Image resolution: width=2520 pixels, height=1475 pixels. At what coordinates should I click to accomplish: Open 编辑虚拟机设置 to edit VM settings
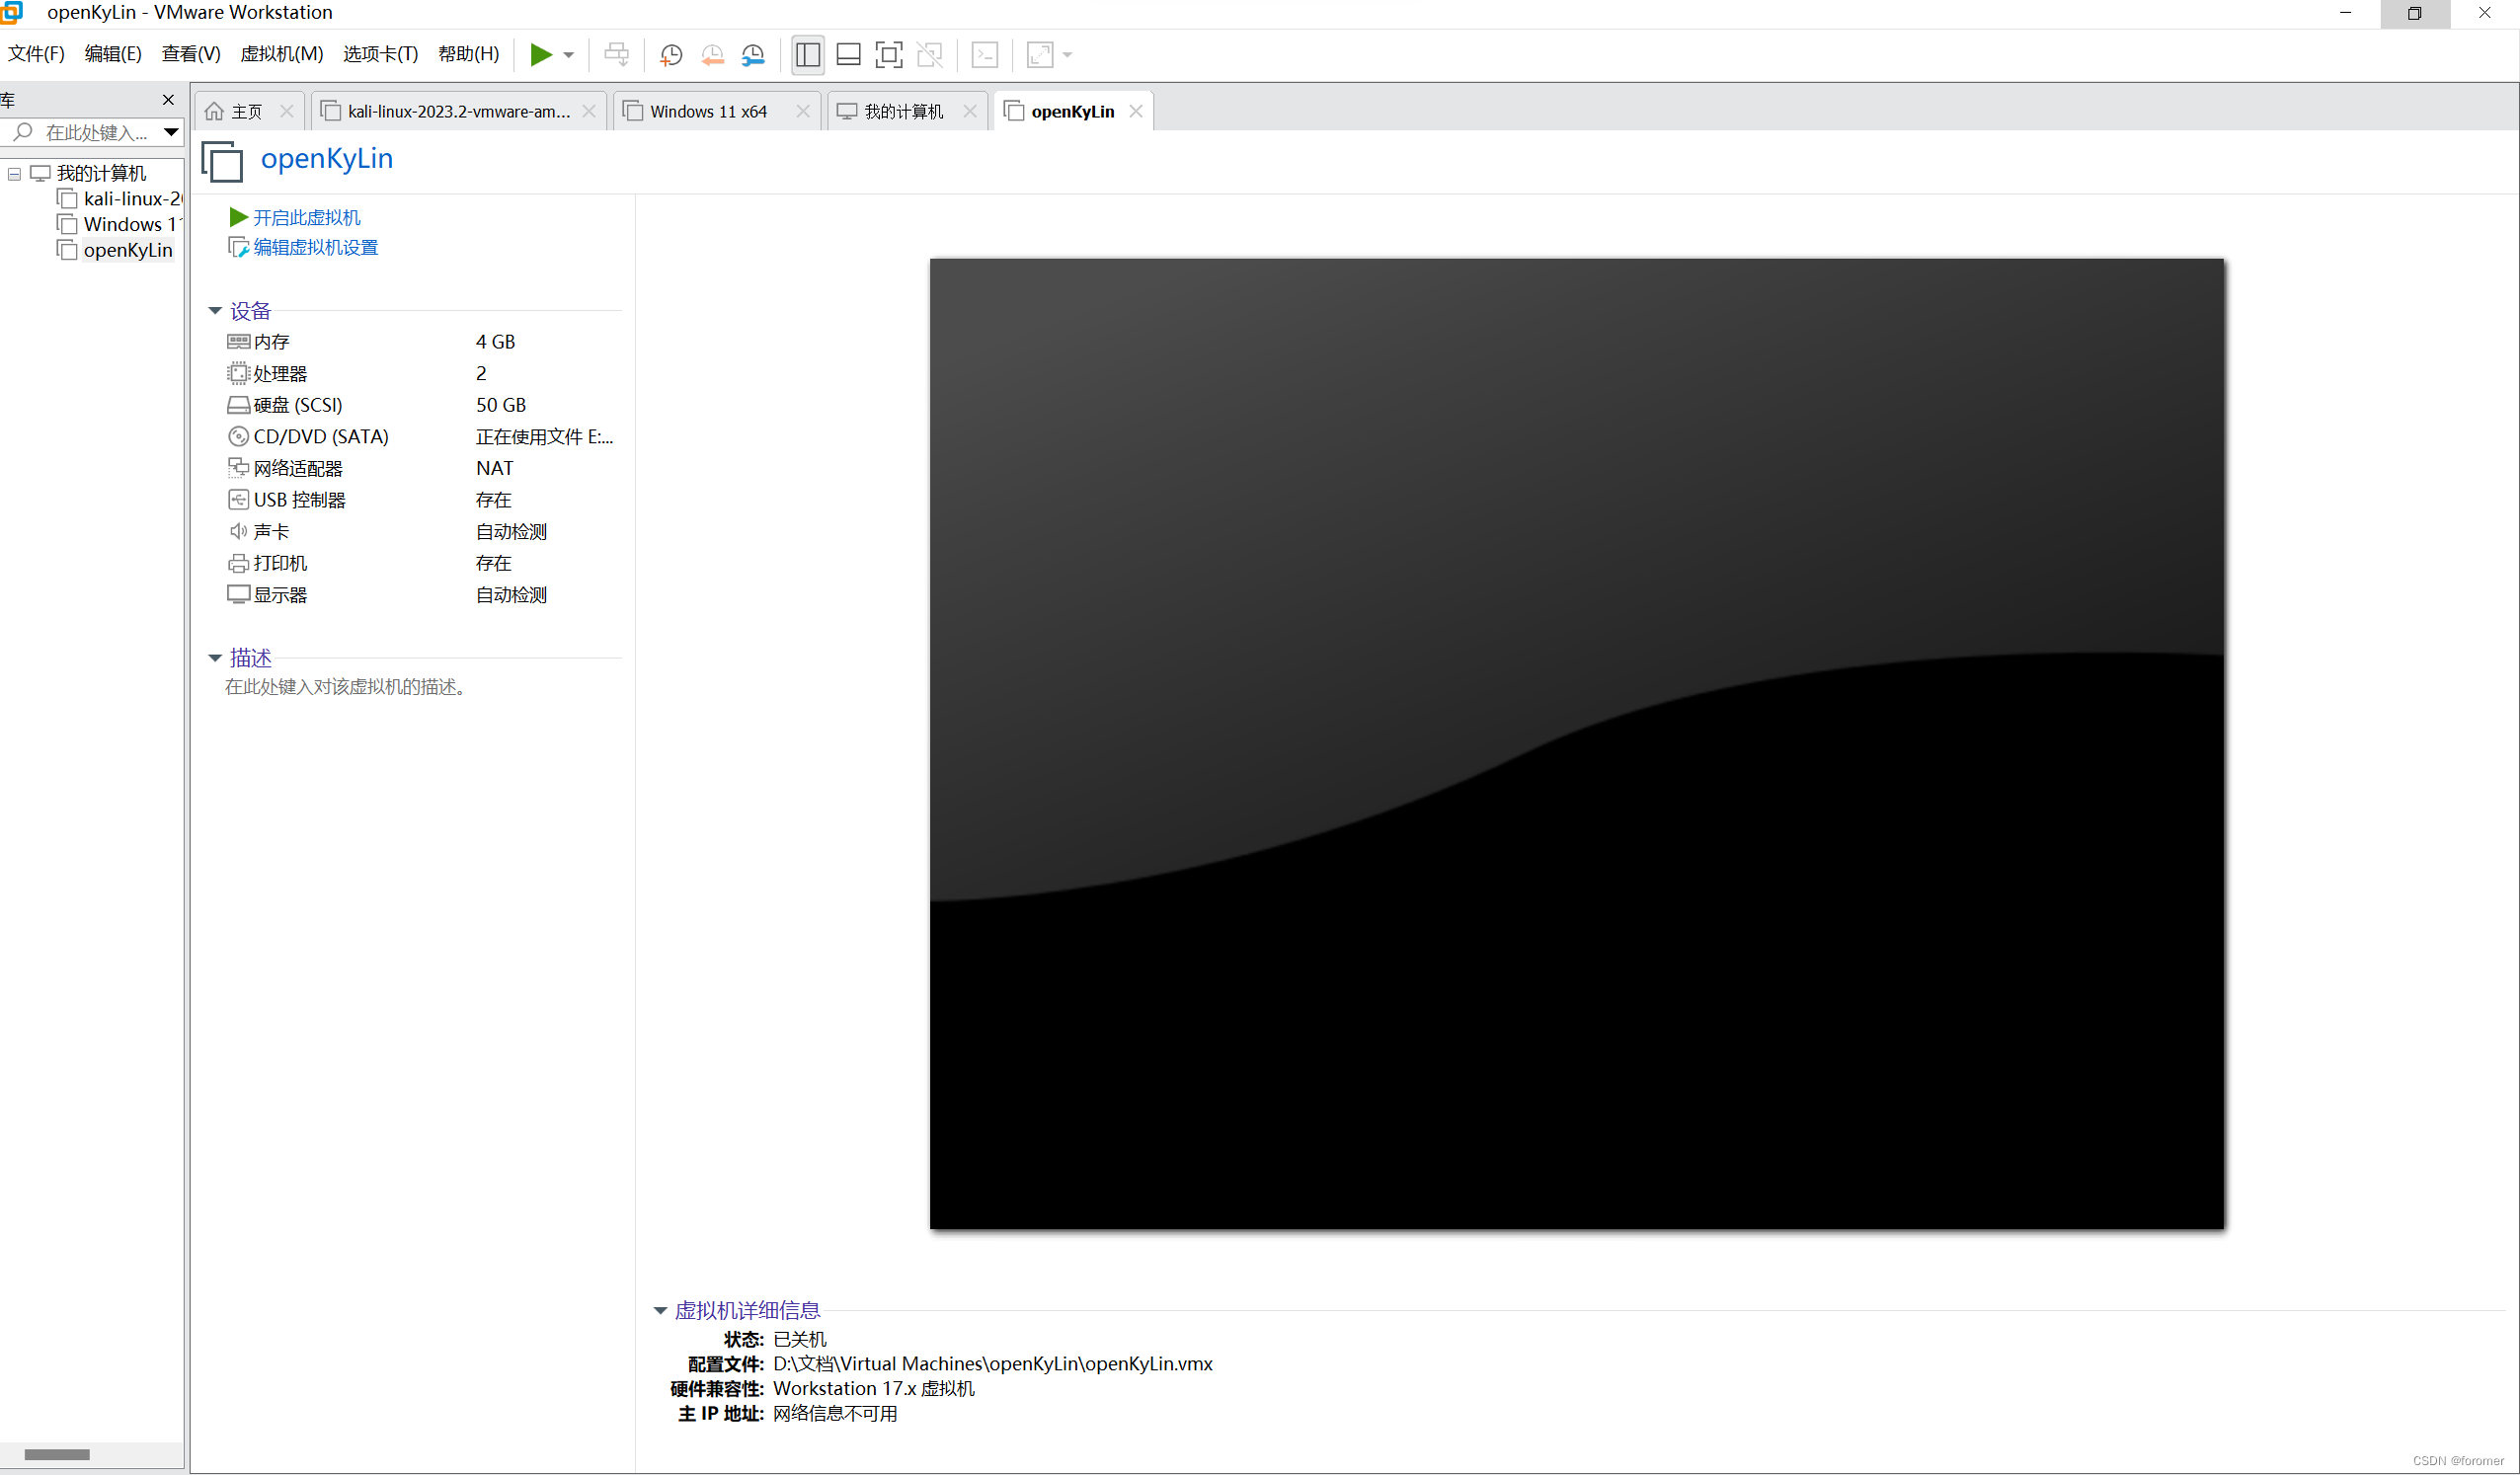pos(315,246)
